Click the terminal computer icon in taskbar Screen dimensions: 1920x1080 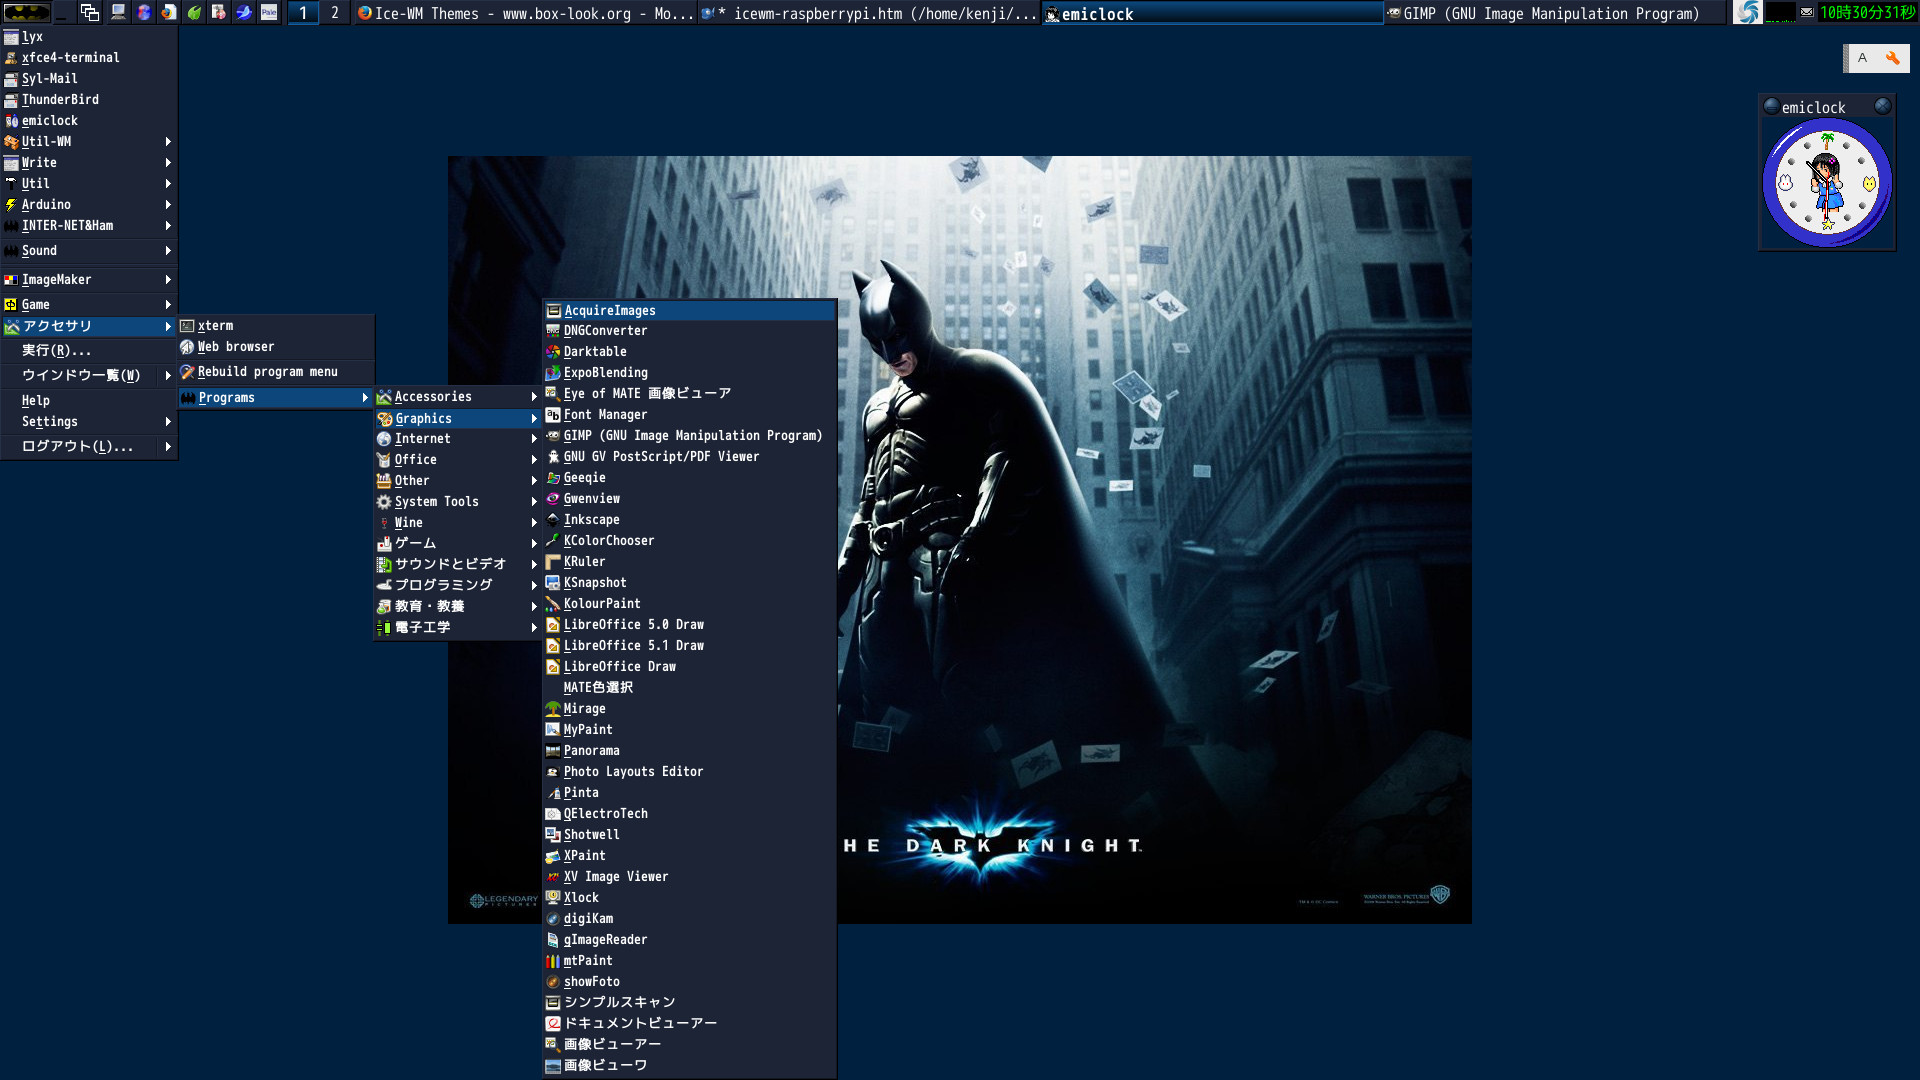tap(118, 13)
